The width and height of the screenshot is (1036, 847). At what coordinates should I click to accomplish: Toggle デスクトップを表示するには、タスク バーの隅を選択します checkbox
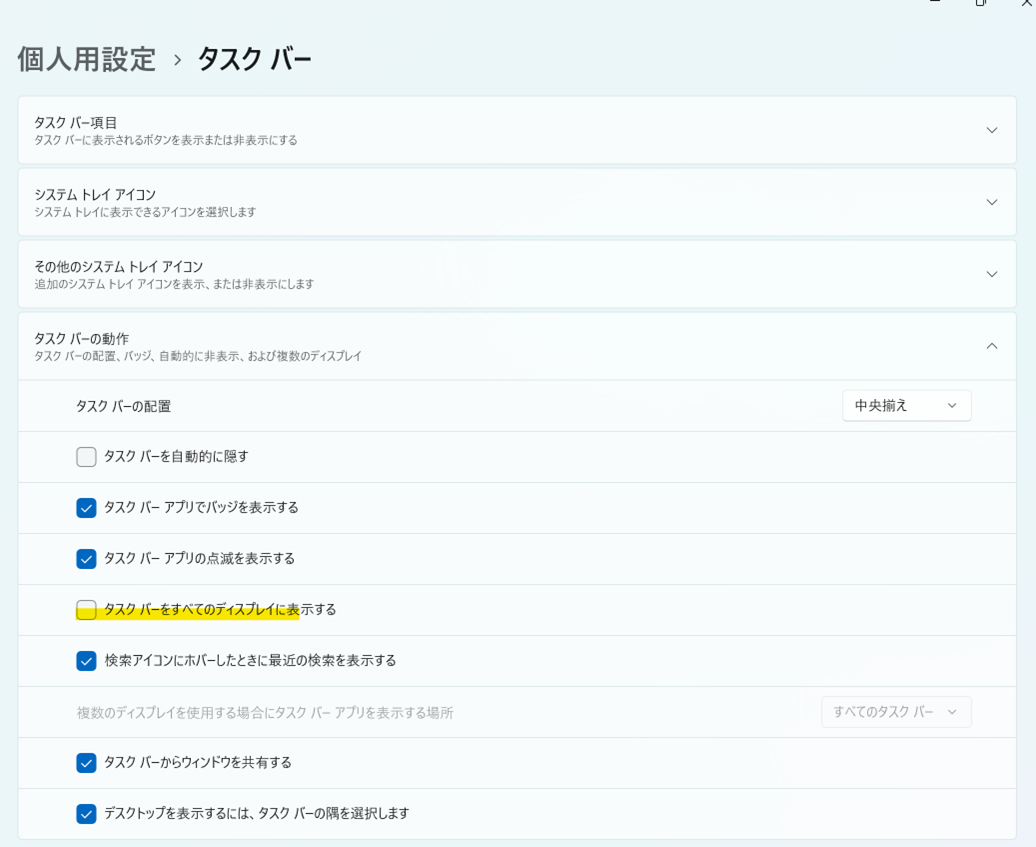click(x=87, y=814)
